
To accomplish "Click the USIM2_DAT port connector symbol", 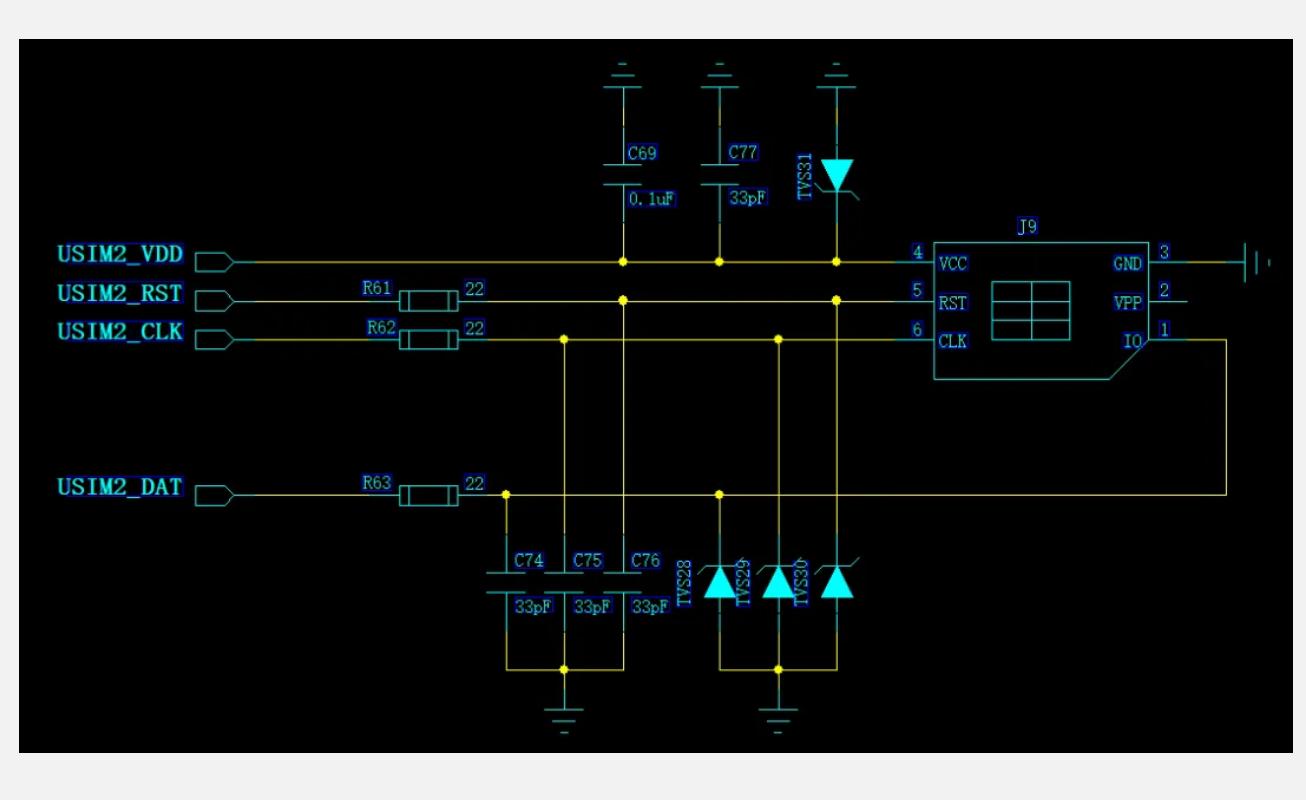I will pyautogui.click(x=215, y=495).
